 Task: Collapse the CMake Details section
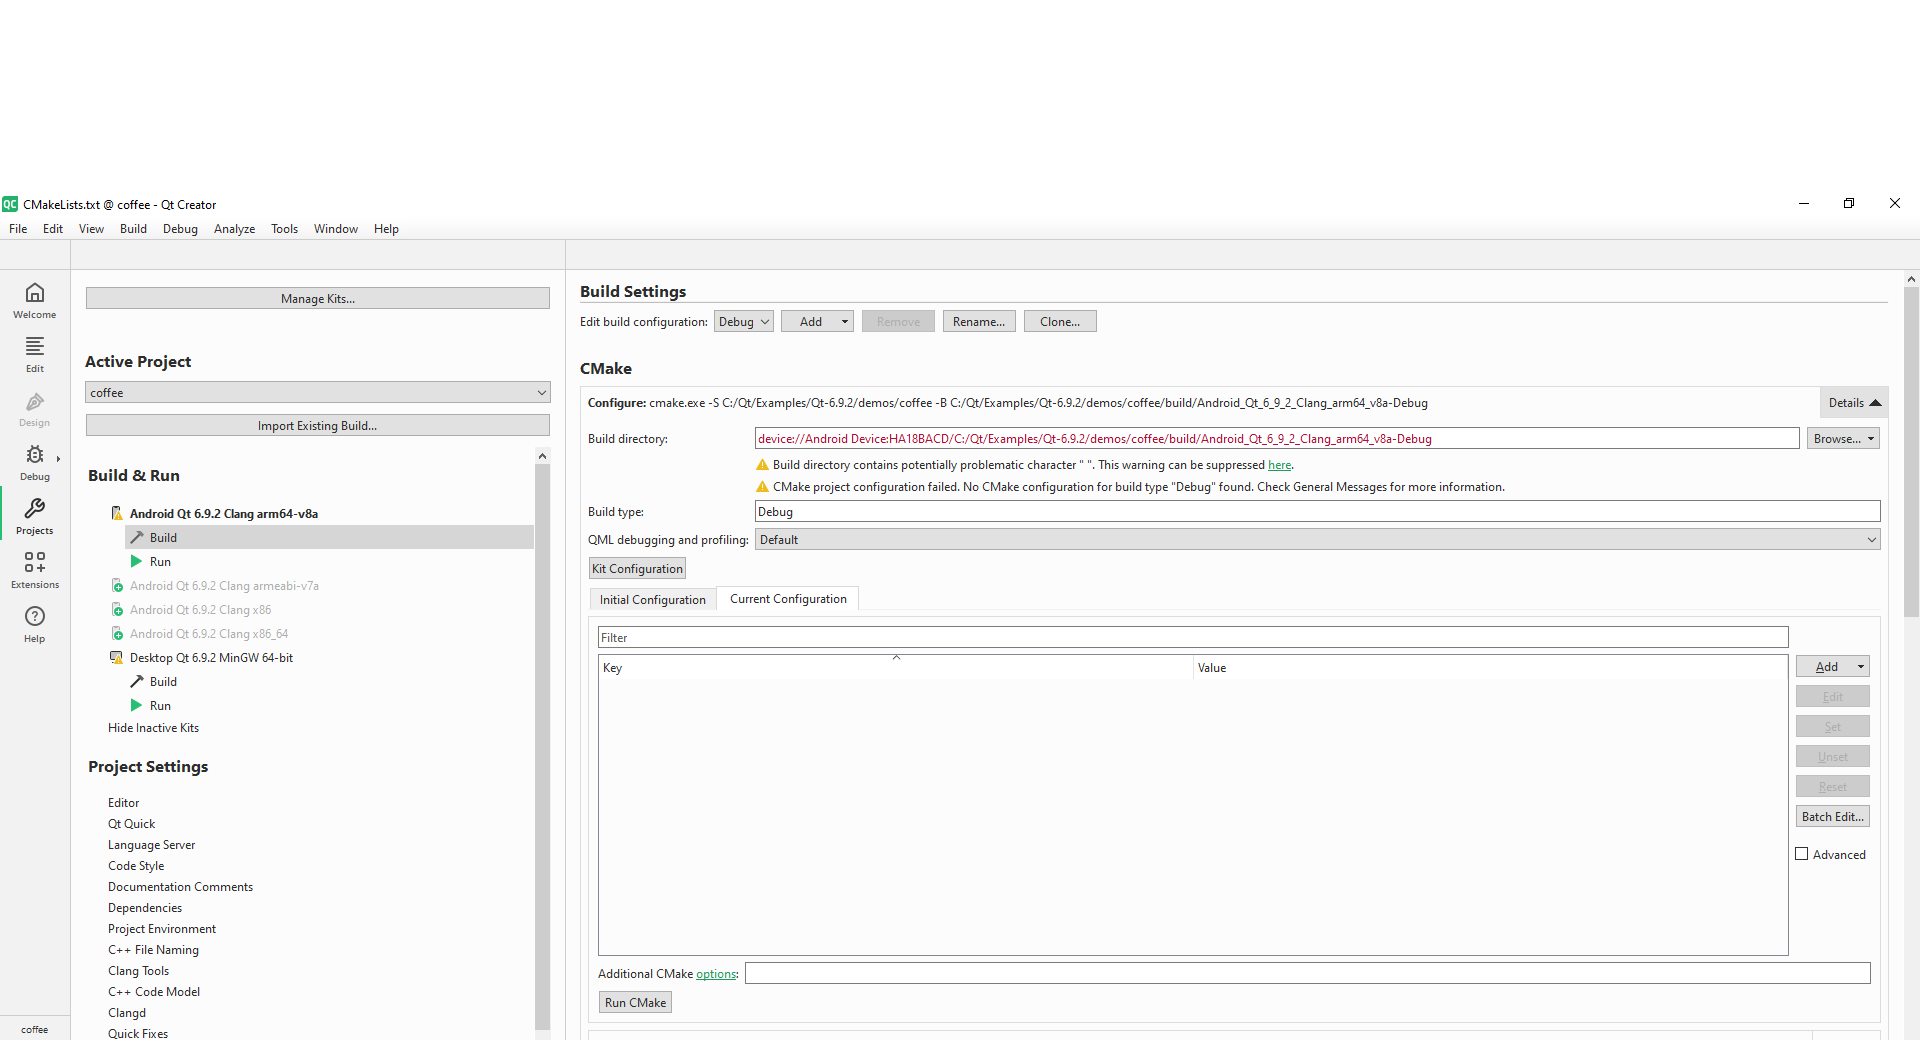(1854, 403)
